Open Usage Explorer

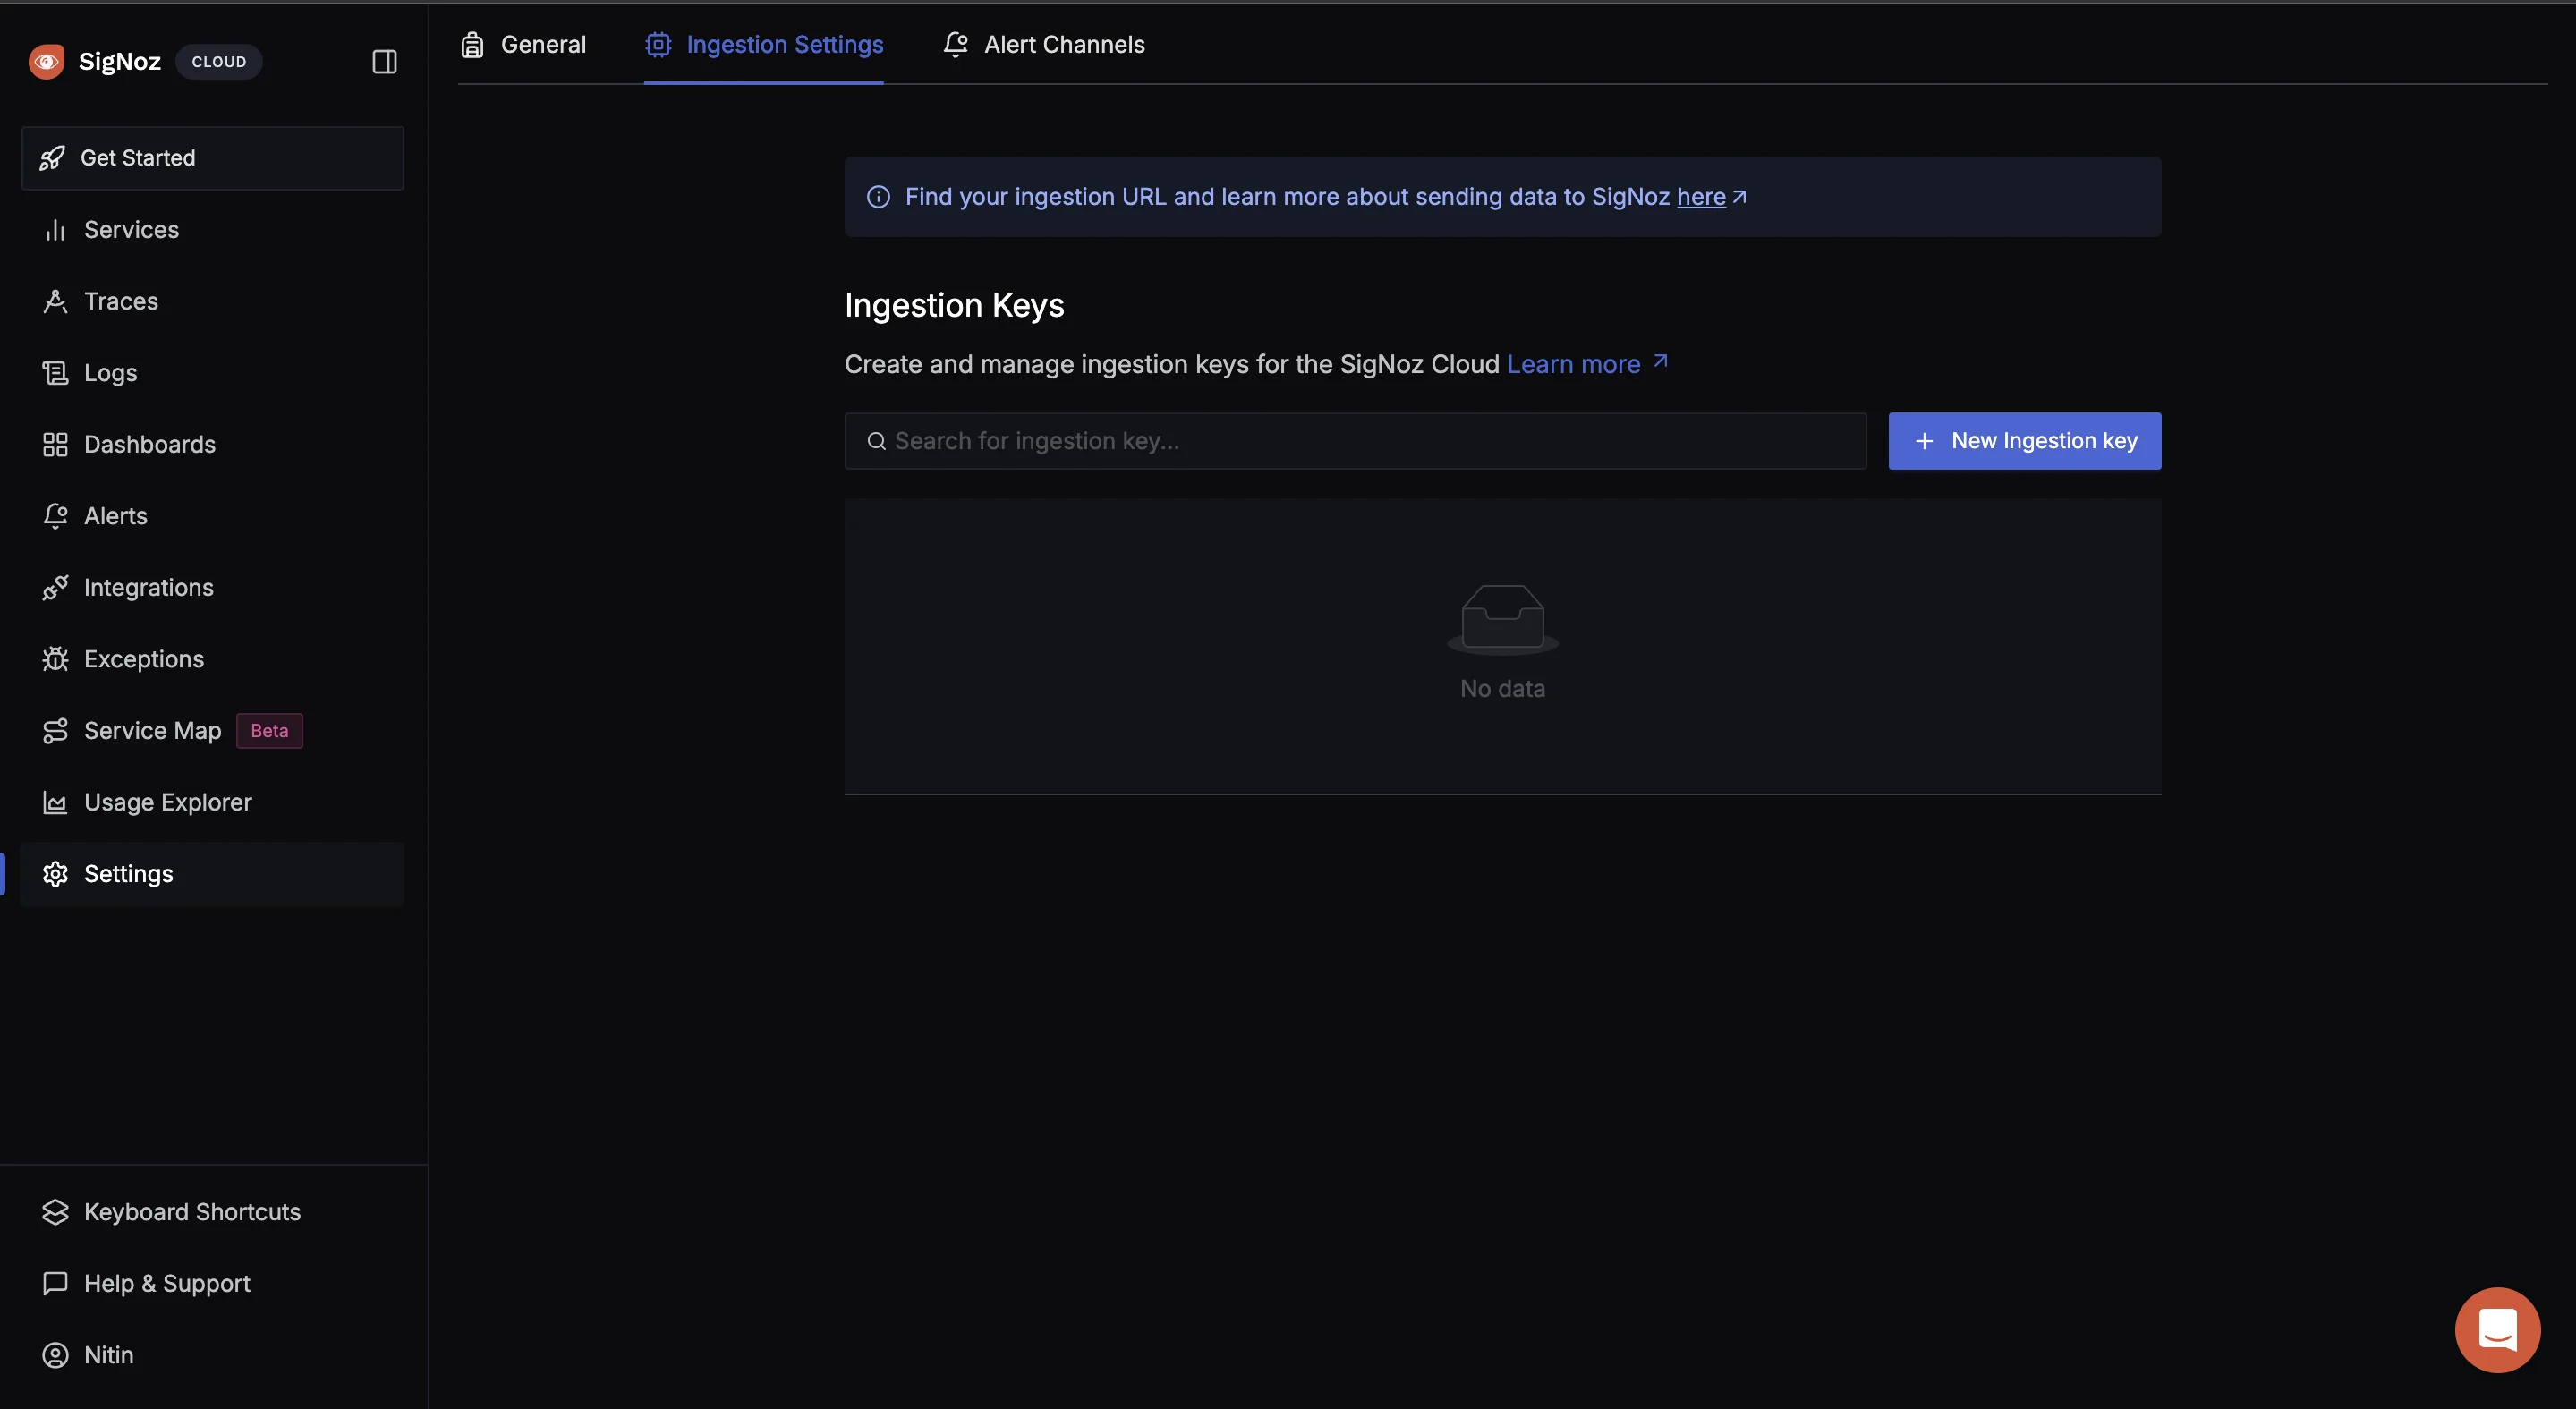tap(213, 802)
